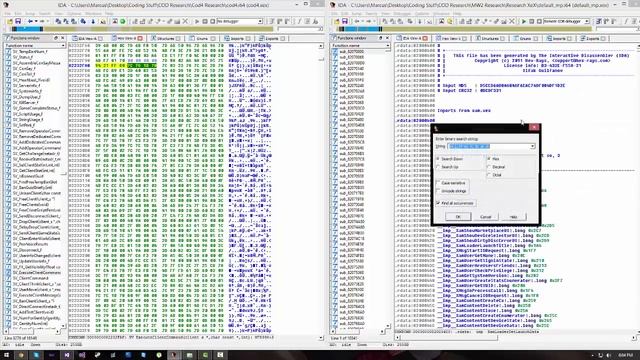Select SV_Status_f in left functions list
Image resolution: width=640 pixels, height=360 pixels.
(x=22, y=58)
